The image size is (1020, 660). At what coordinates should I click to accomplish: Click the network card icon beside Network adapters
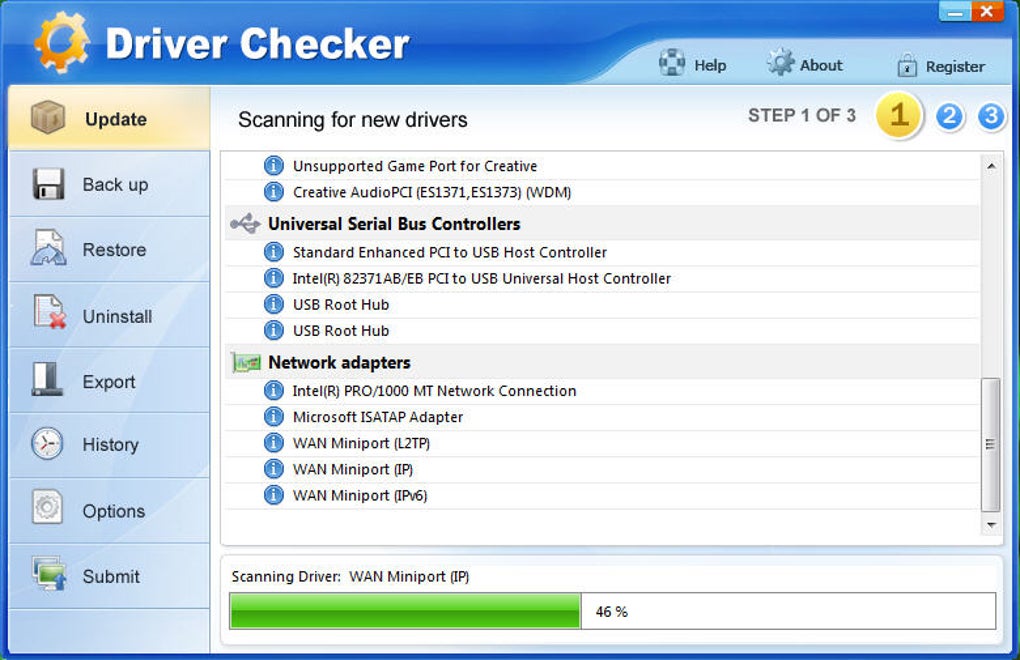(246, 362)
